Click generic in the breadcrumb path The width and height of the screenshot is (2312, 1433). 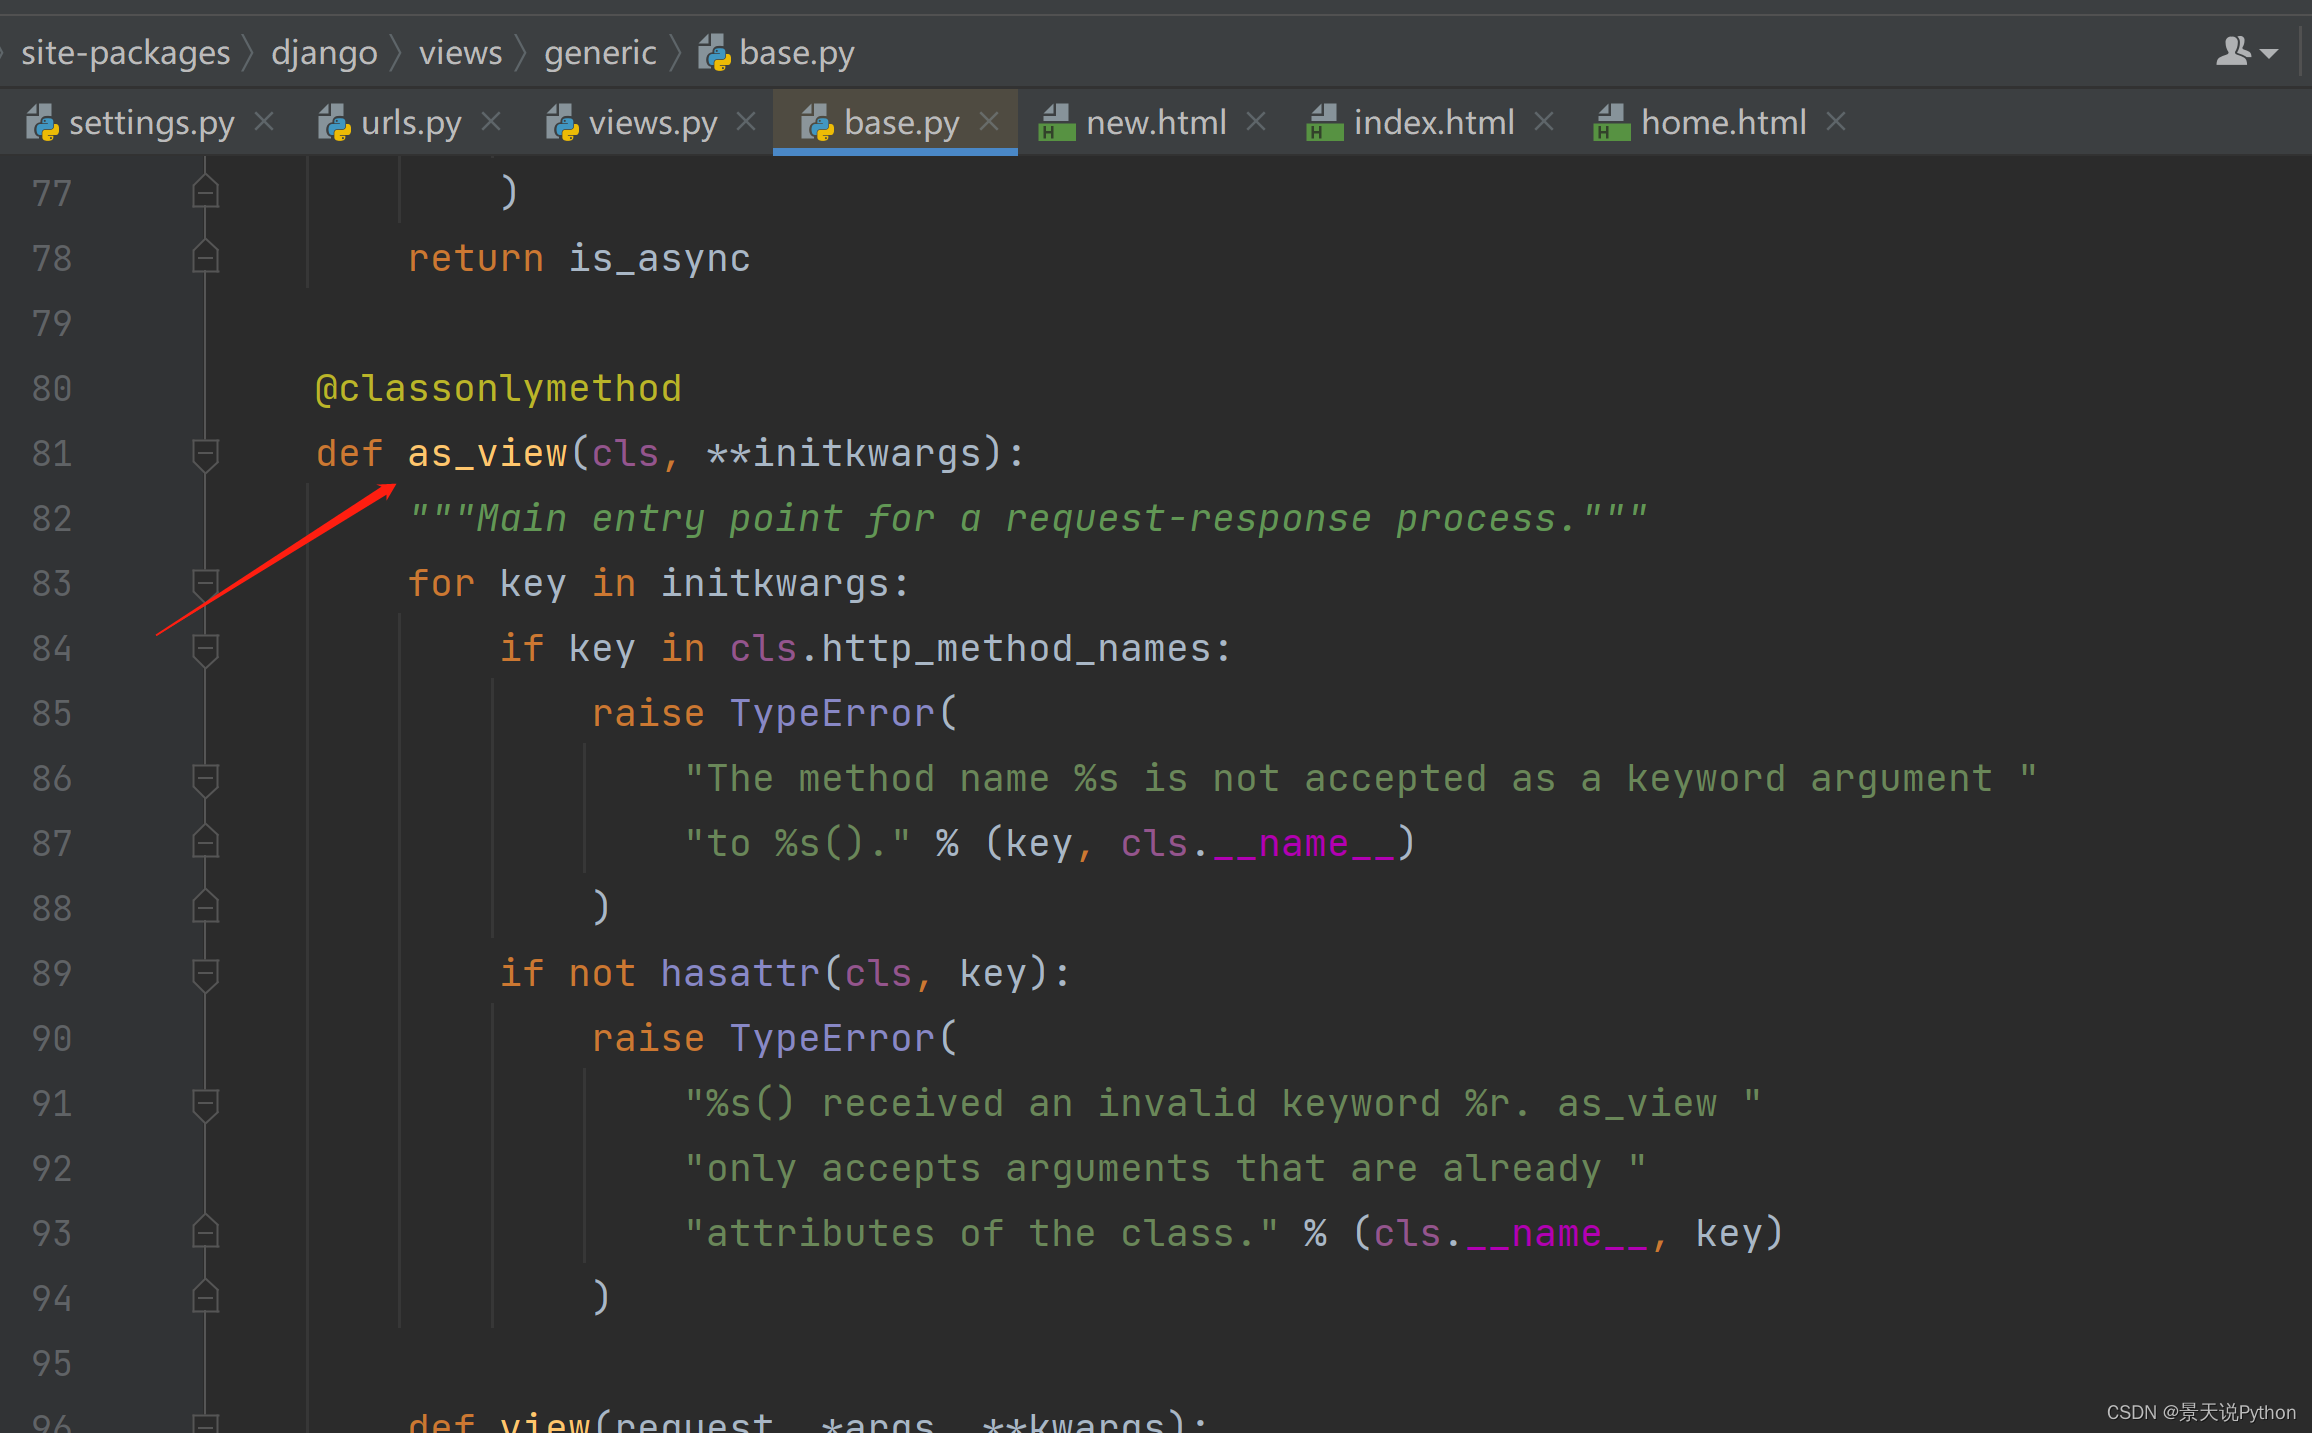[x=600, y=52]
